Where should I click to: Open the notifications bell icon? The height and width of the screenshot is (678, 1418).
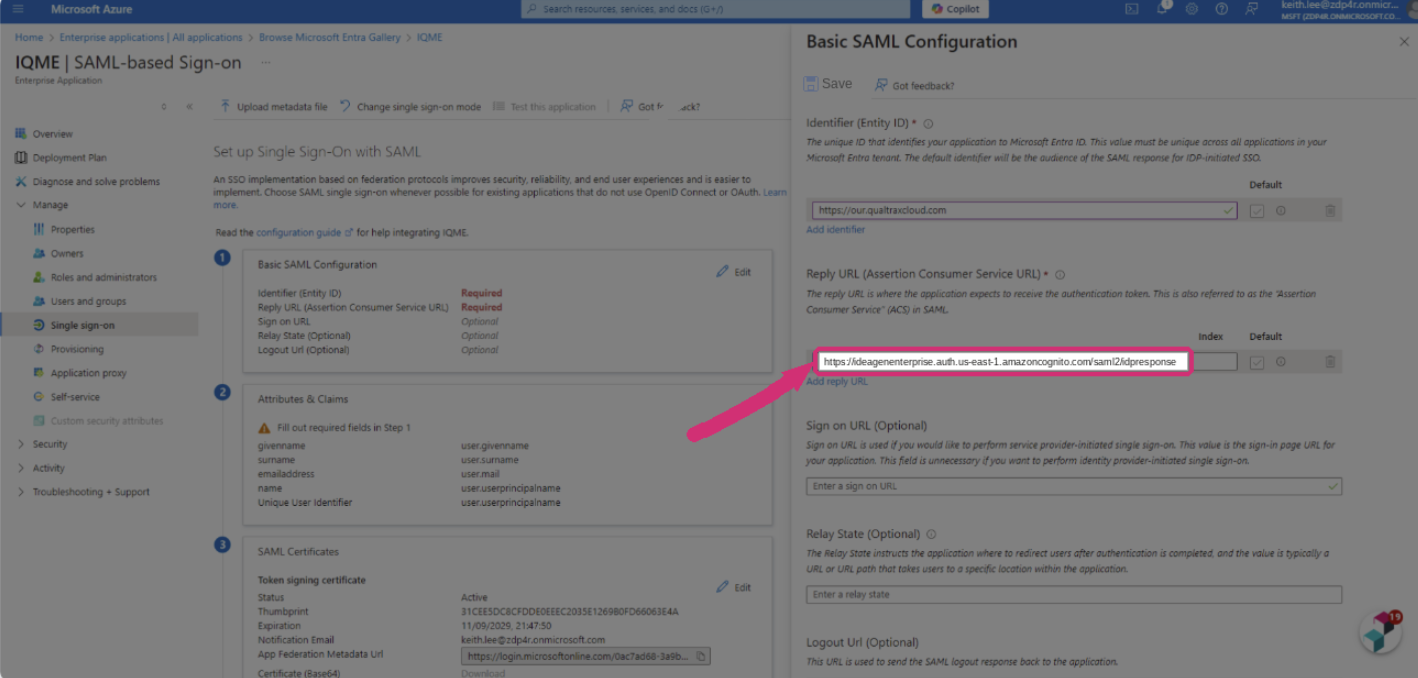pos(1163,8)
